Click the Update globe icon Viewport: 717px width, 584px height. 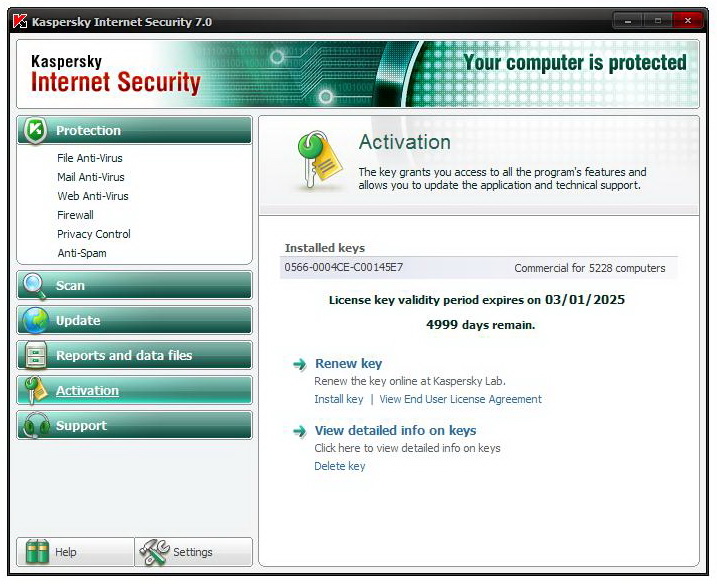[x=35, y=320]
